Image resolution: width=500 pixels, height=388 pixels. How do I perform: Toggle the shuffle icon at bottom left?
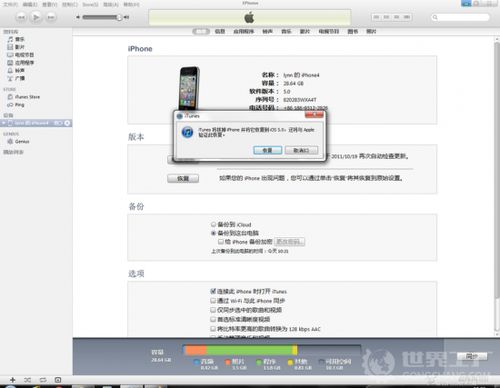pos(27,380)
